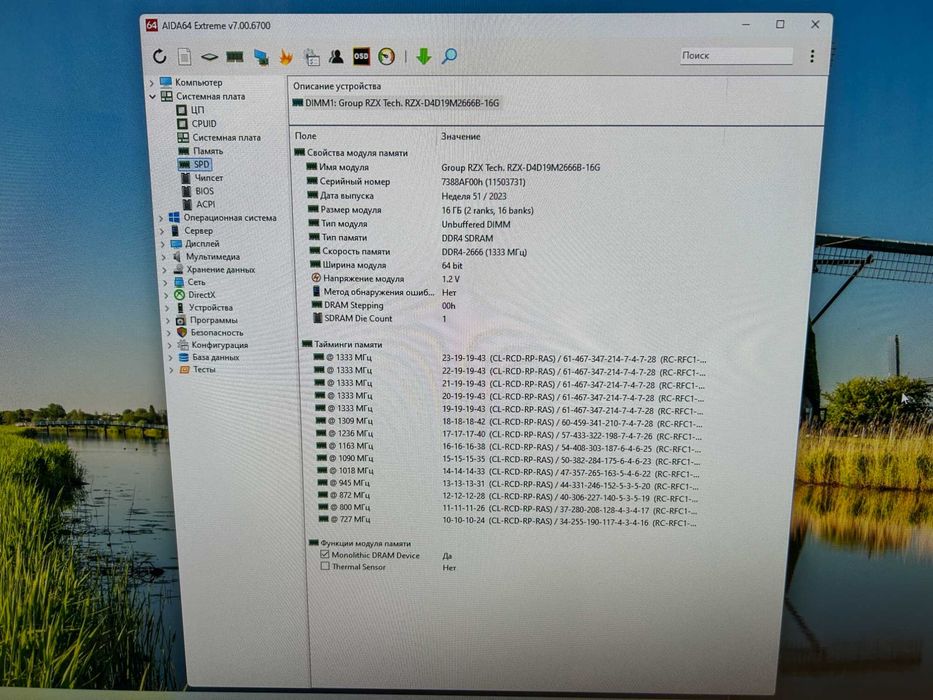
Task: Expand the DirectX tree node
Action: click(x=167, y=295)
